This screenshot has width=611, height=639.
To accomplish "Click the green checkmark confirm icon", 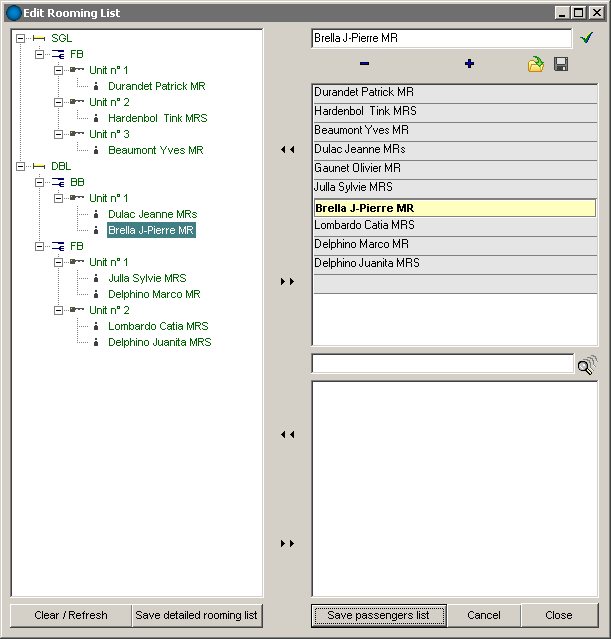I will 587,38.
